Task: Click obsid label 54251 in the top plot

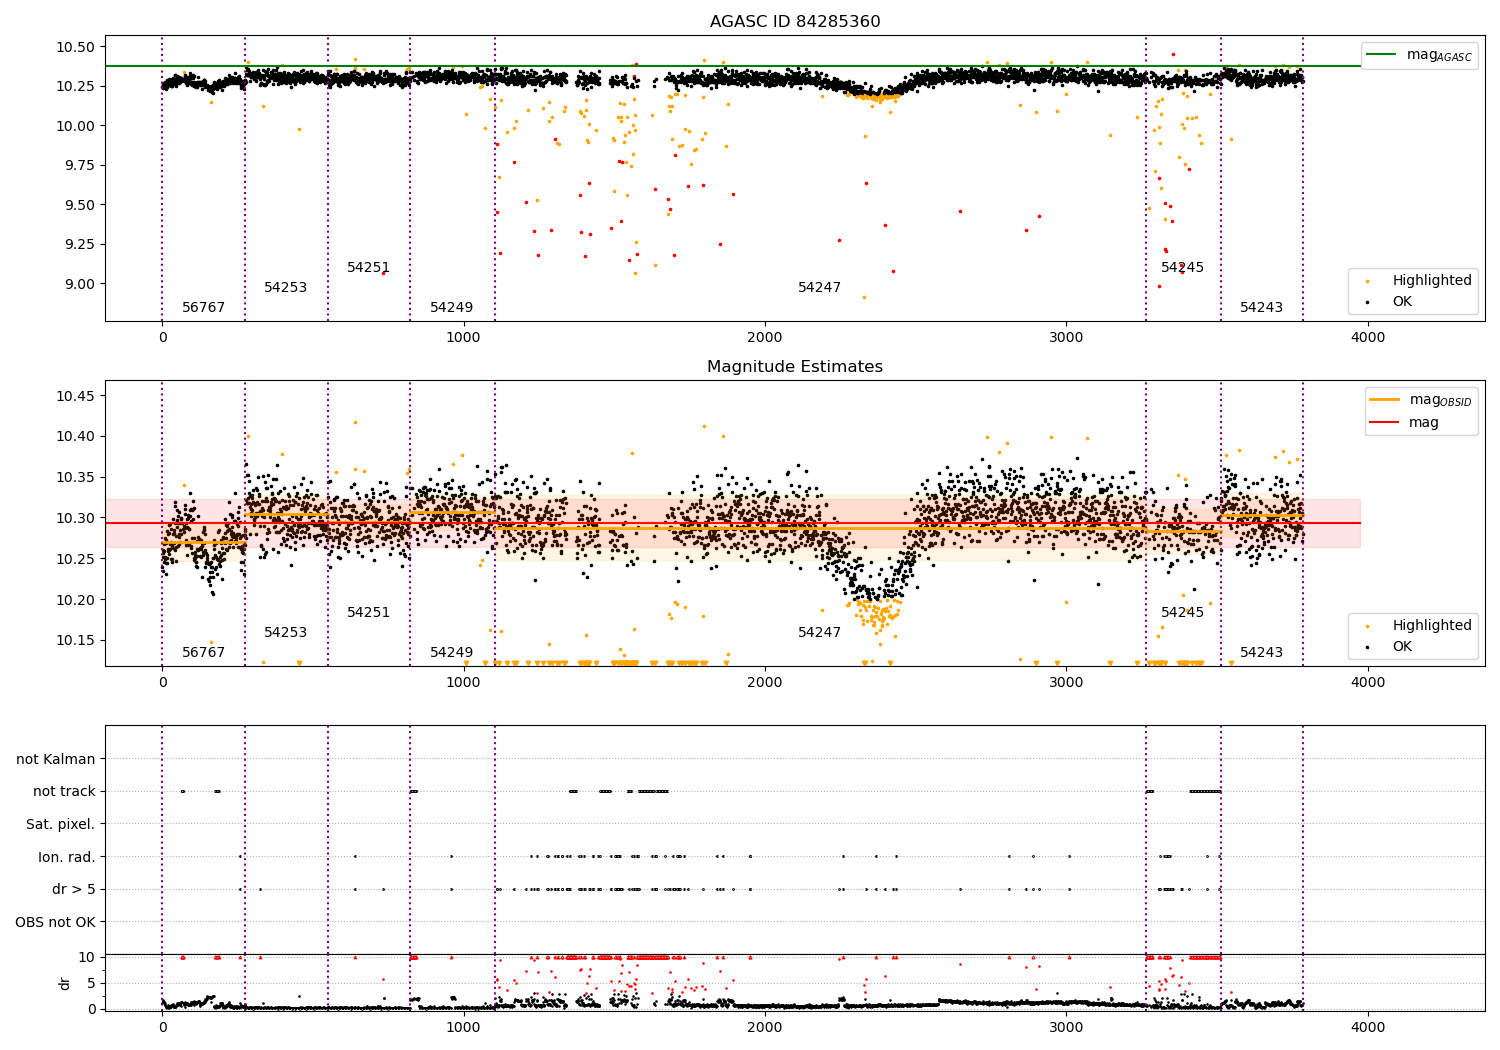Action: [369, 268]
